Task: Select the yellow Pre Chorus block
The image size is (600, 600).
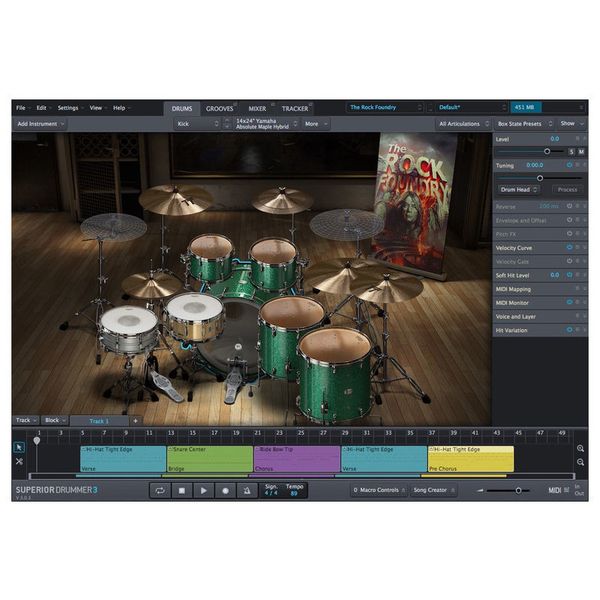Action: pos(471,459)
